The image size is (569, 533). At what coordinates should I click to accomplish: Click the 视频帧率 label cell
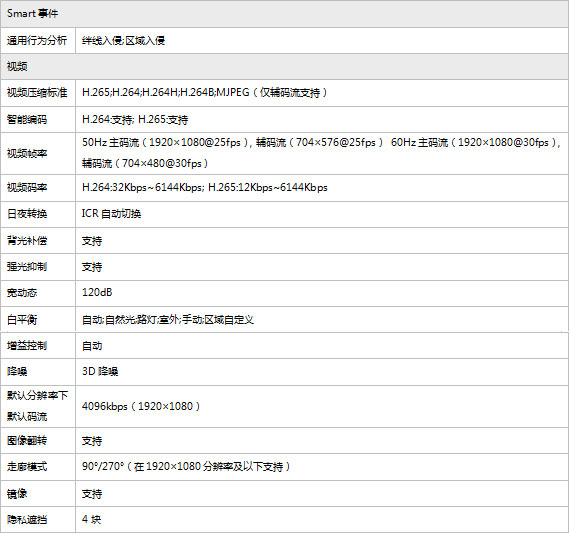tap(38, 153)
